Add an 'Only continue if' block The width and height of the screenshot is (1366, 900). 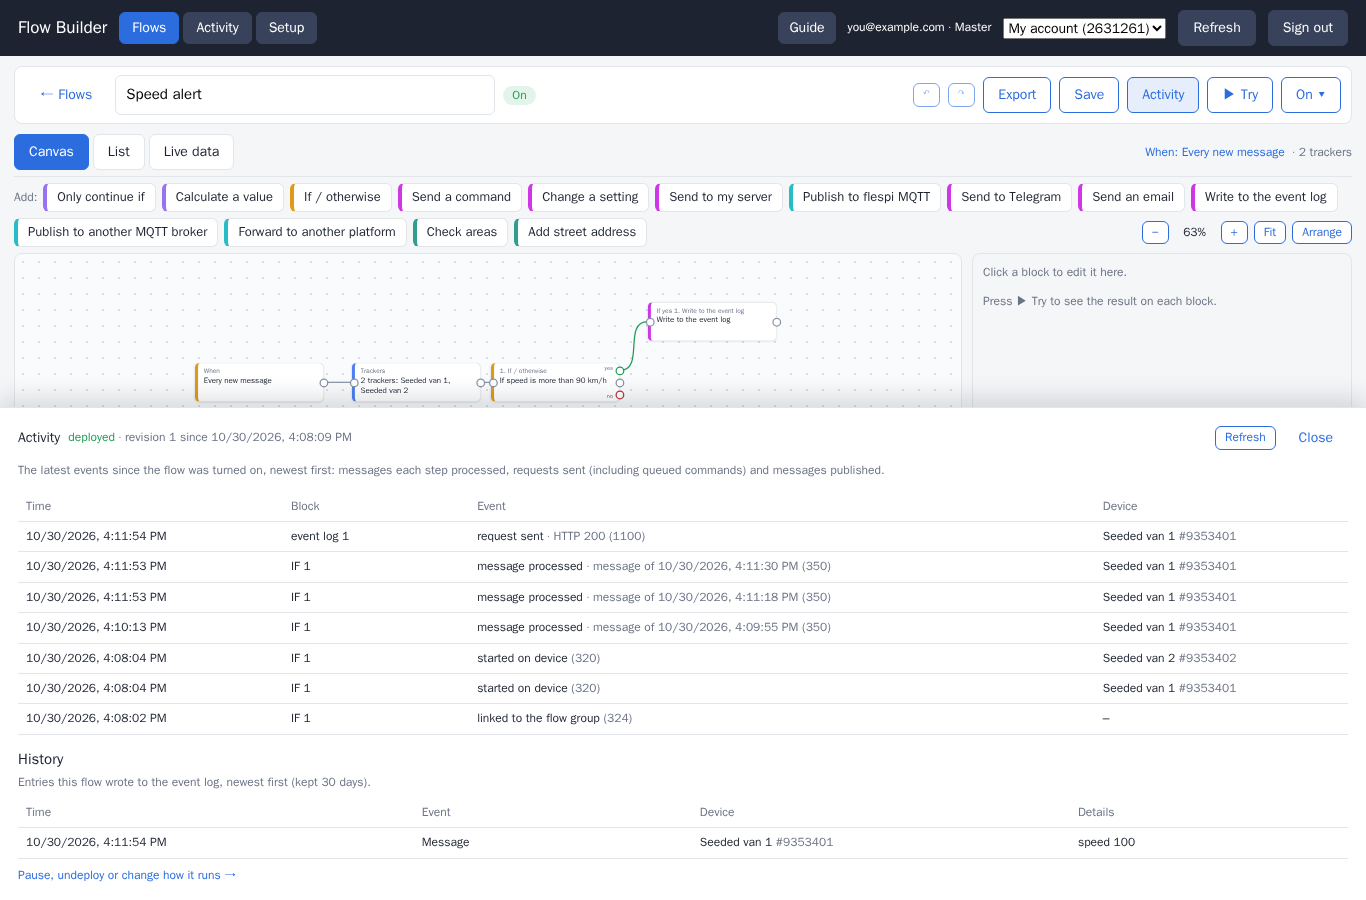pos(100,197)
